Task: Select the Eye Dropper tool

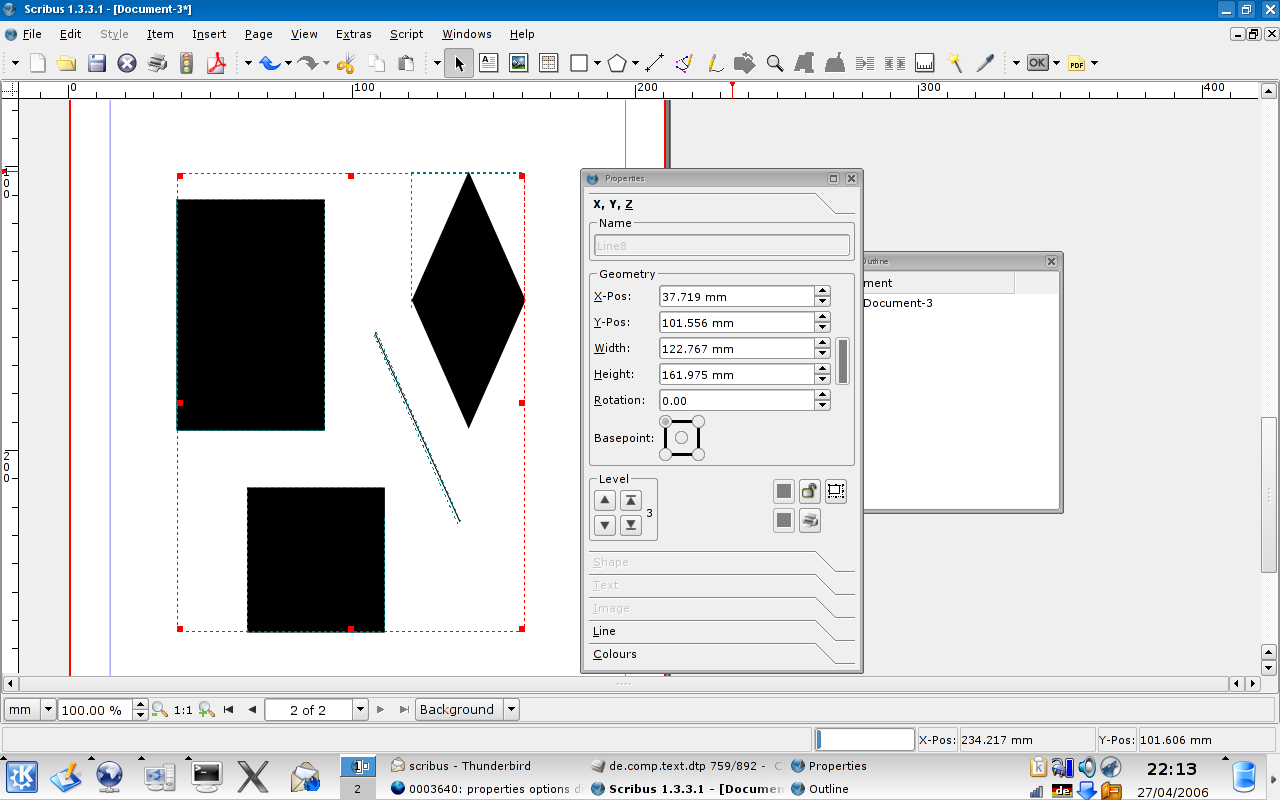Action: (985, 63)
